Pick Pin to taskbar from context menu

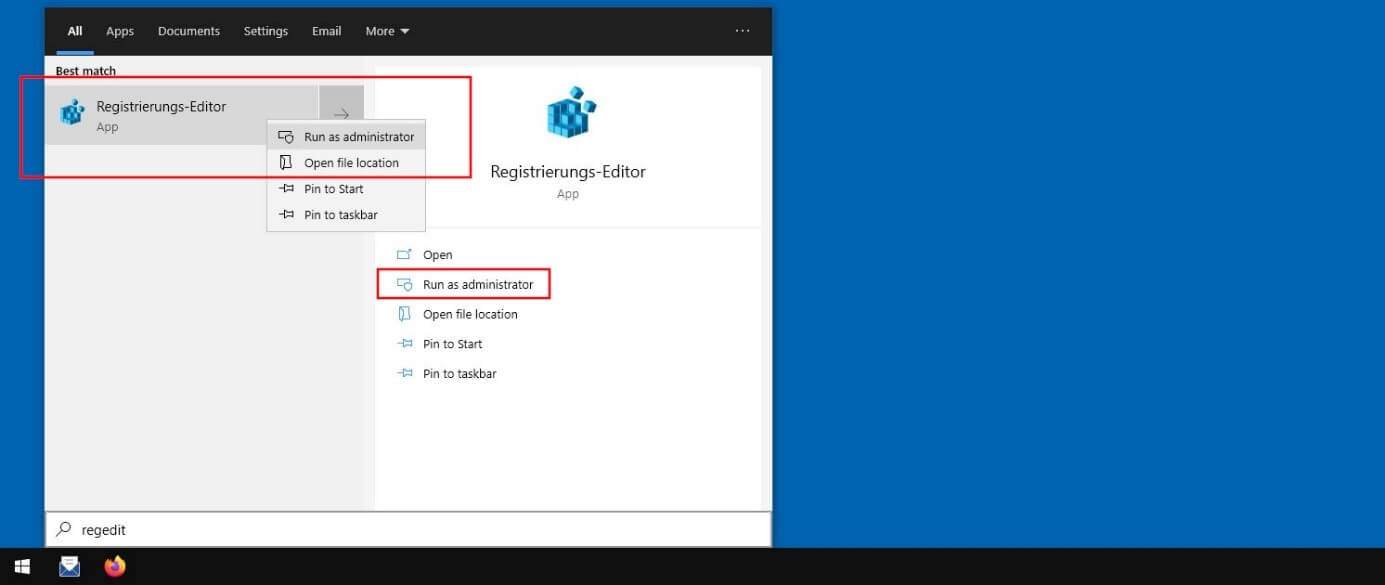pos(340,215)
